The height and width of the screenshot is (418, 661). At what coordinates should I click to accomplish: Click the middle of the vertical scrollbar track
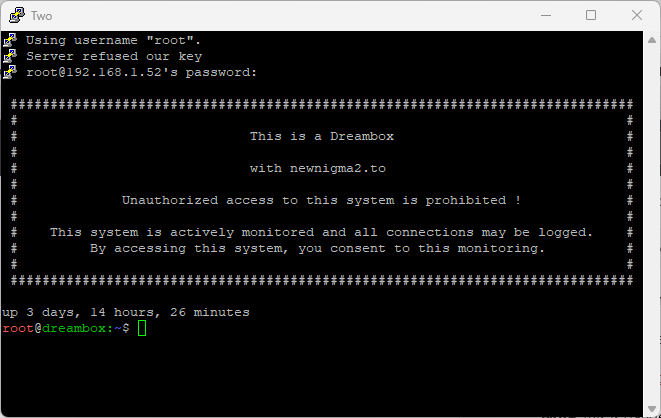coord(652,224)
